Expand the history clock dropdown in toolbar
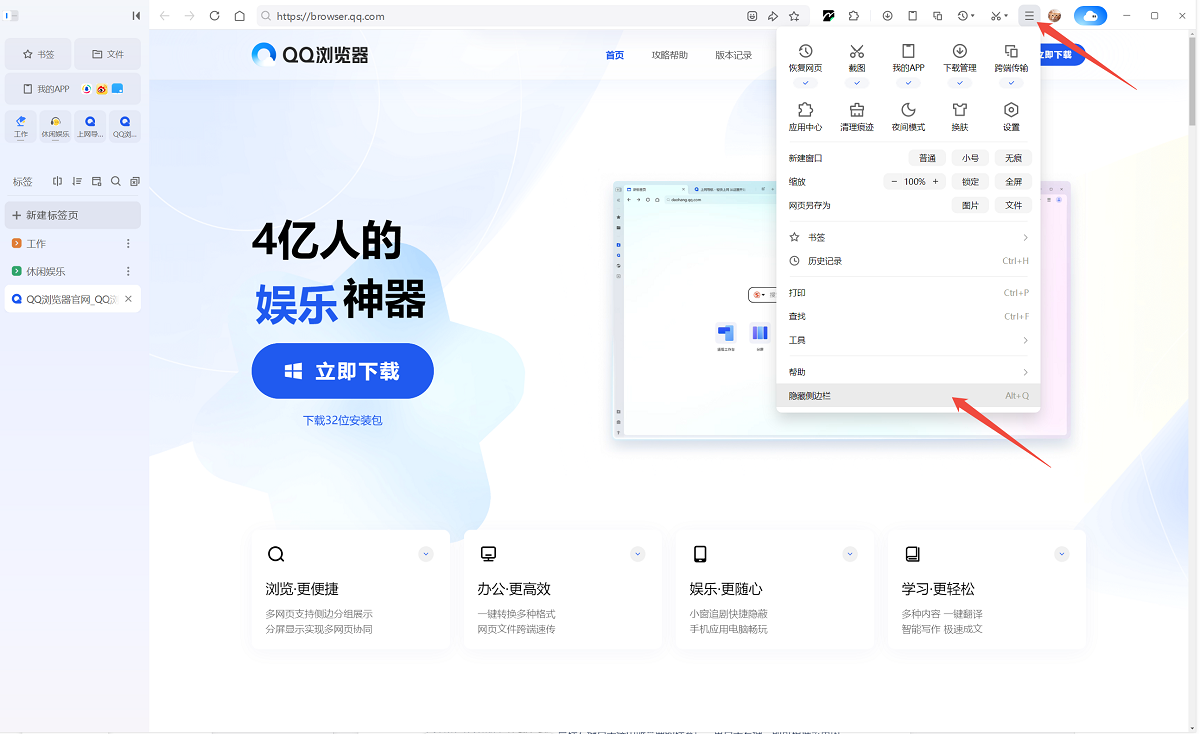The image size is (1200, 734). pyautogui.click(x=966, y=16)
